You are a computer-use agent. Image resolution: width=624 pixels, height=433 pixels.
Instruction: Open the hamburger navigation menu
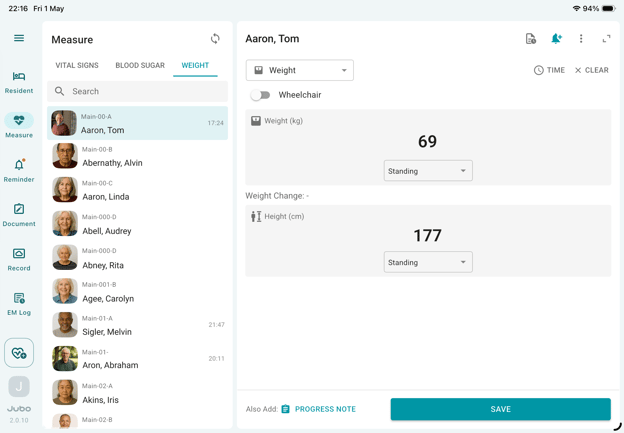point(19,38)
